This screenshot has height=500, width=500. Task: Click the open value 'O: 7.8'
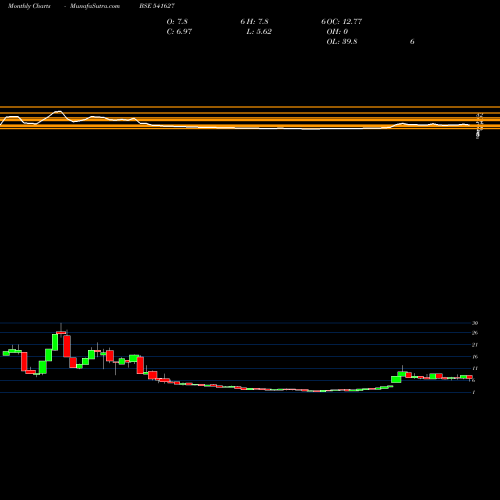pos(177,22)
